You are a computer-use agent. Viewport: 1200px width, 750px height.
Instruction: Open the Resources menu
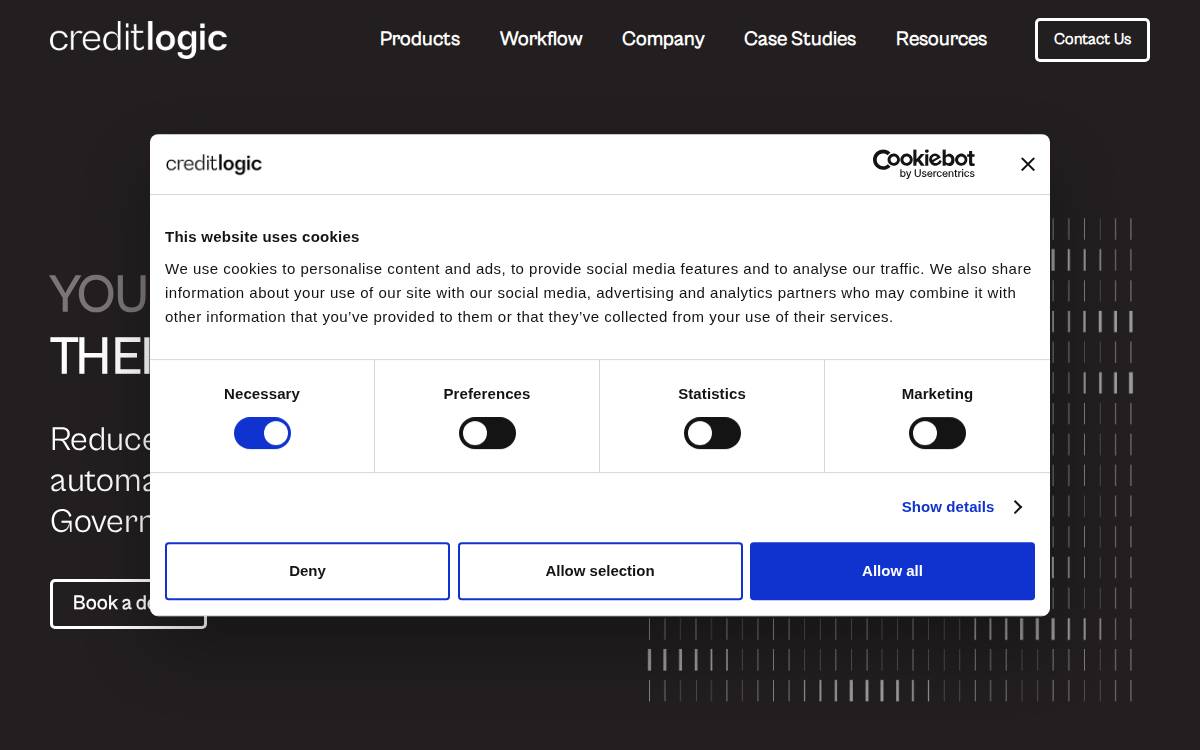pyautogui.click(x=941, y=39)
